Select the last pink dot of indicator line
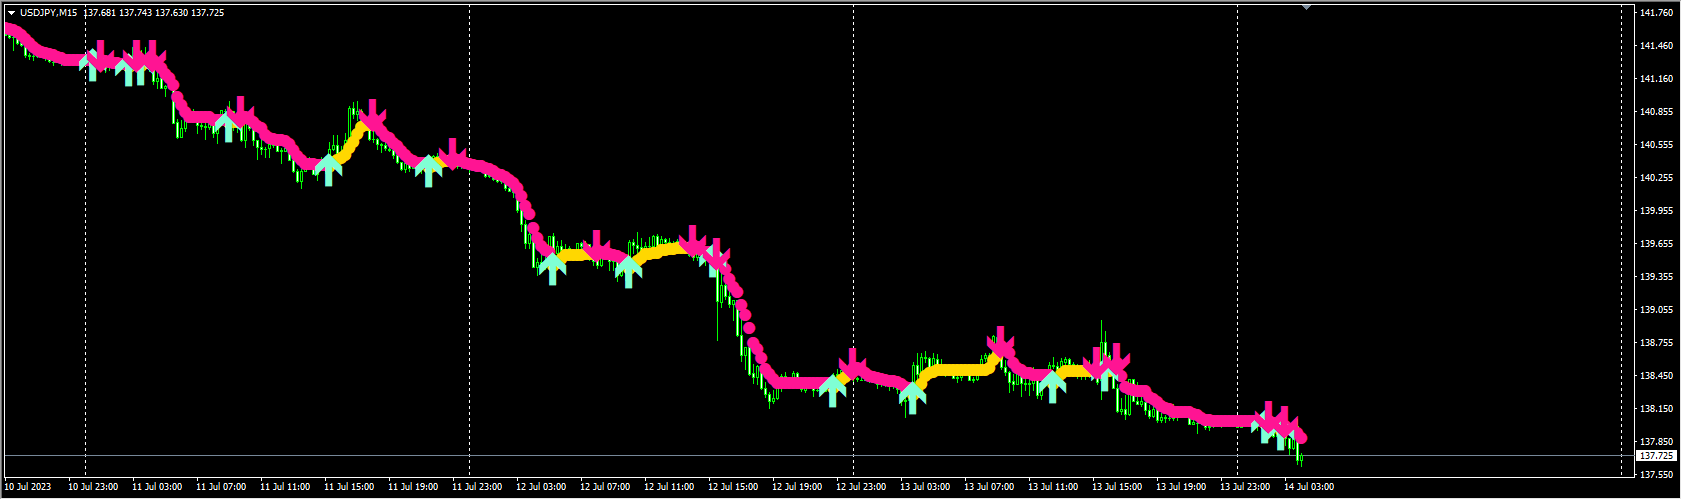 (1301, 438)
